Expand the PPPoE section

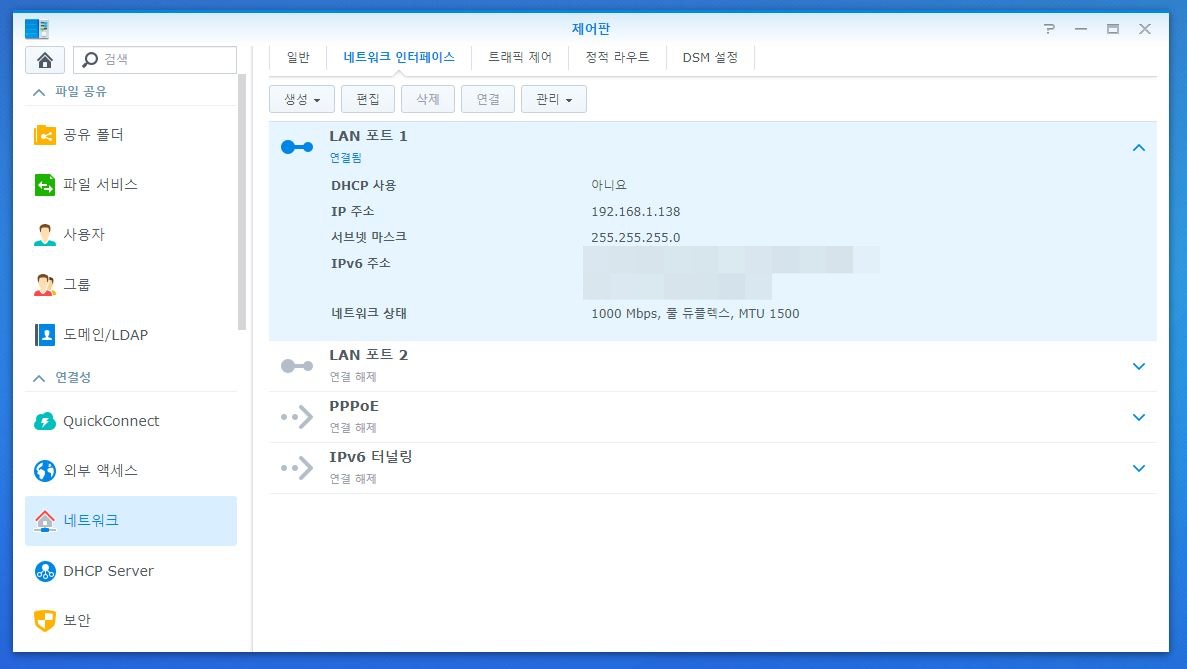(x=1138, y=417)
